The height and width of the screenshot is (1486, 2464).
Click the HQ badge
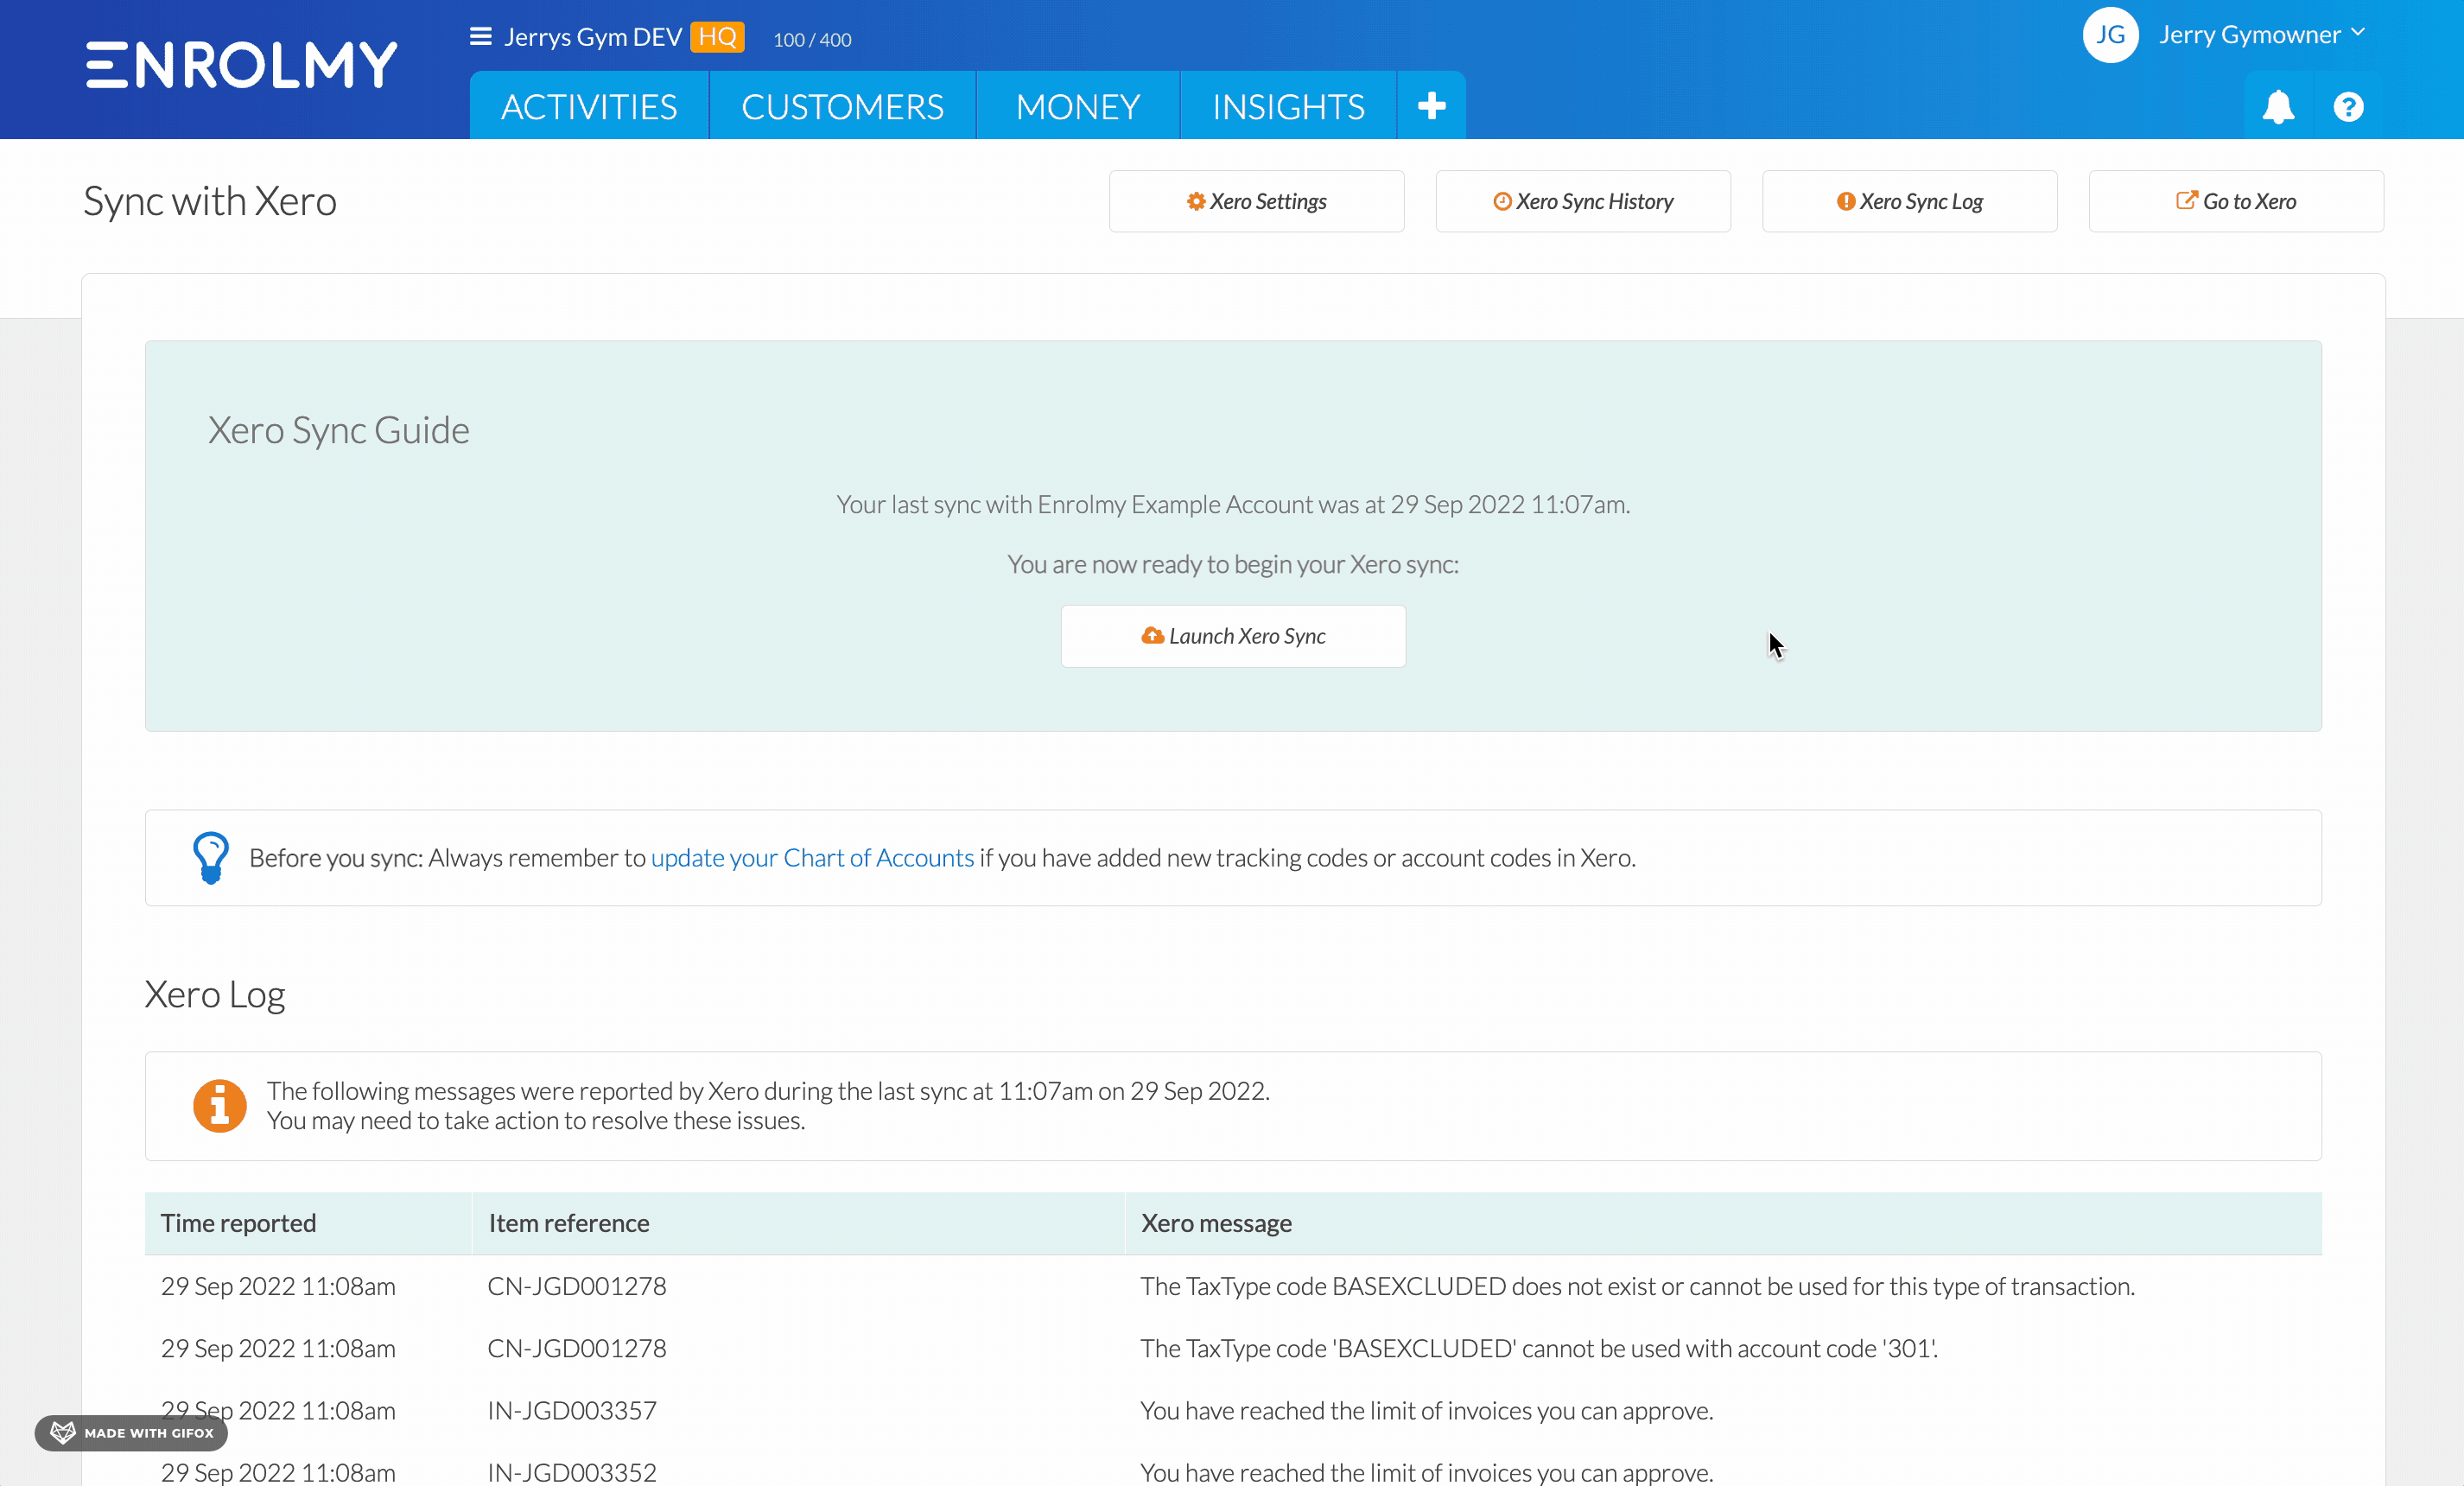pos(717,37)
